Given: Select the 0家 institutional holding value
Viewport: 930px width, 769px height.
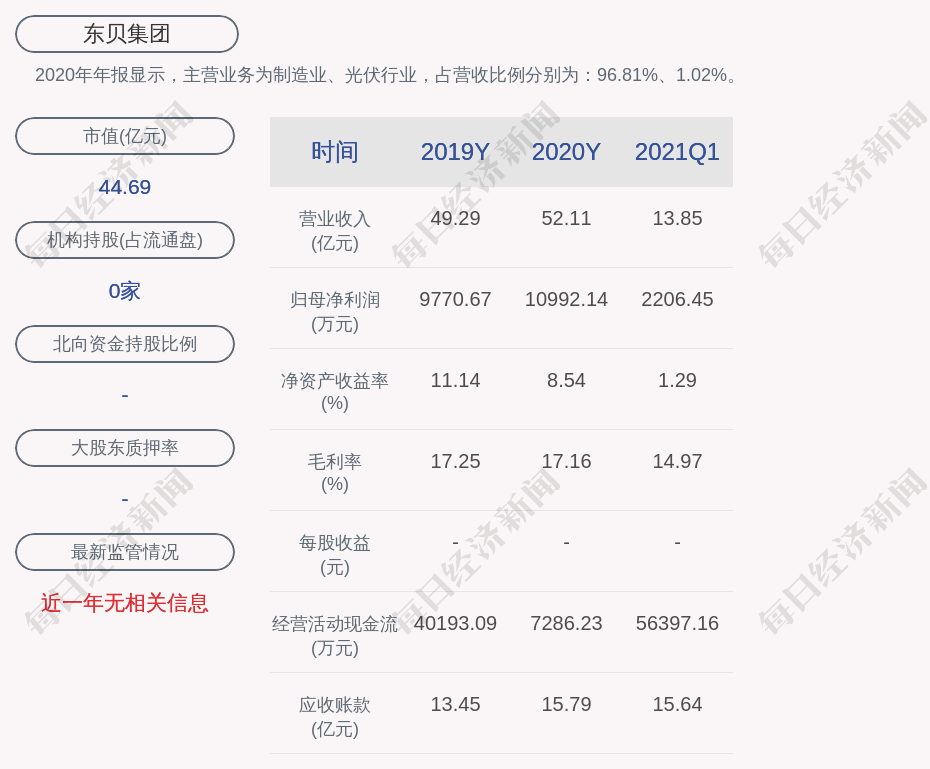Looking at the screenshot, I should pyautogui.click(x=125, y=291).
